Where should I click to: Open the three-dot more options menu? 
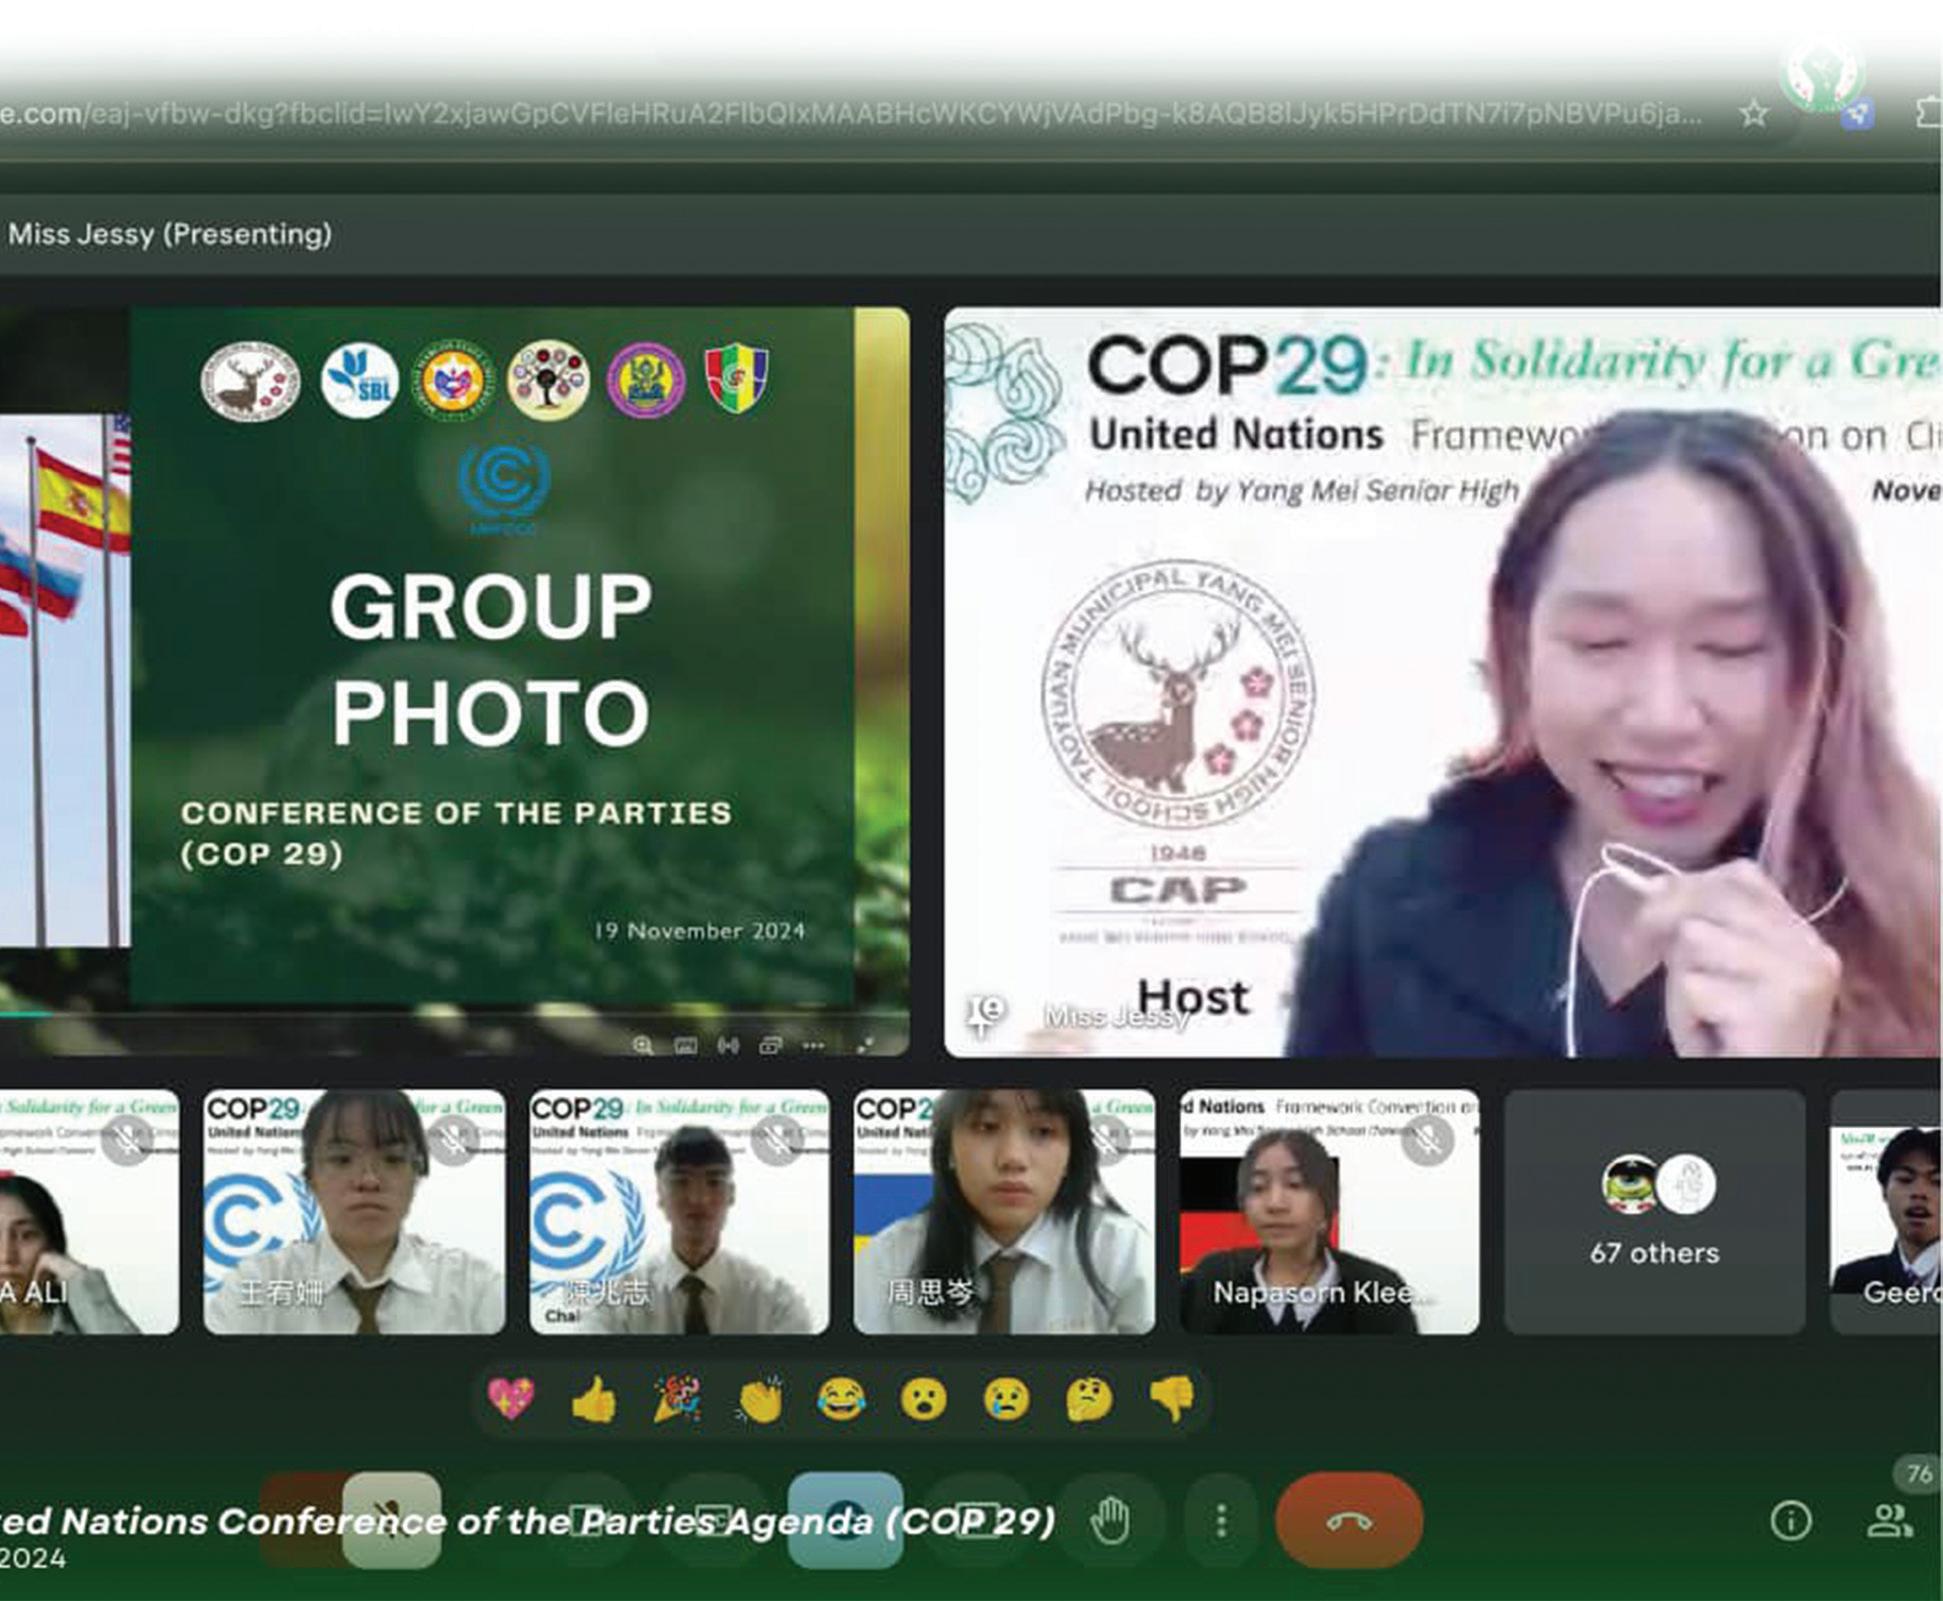(1221, 1521)
